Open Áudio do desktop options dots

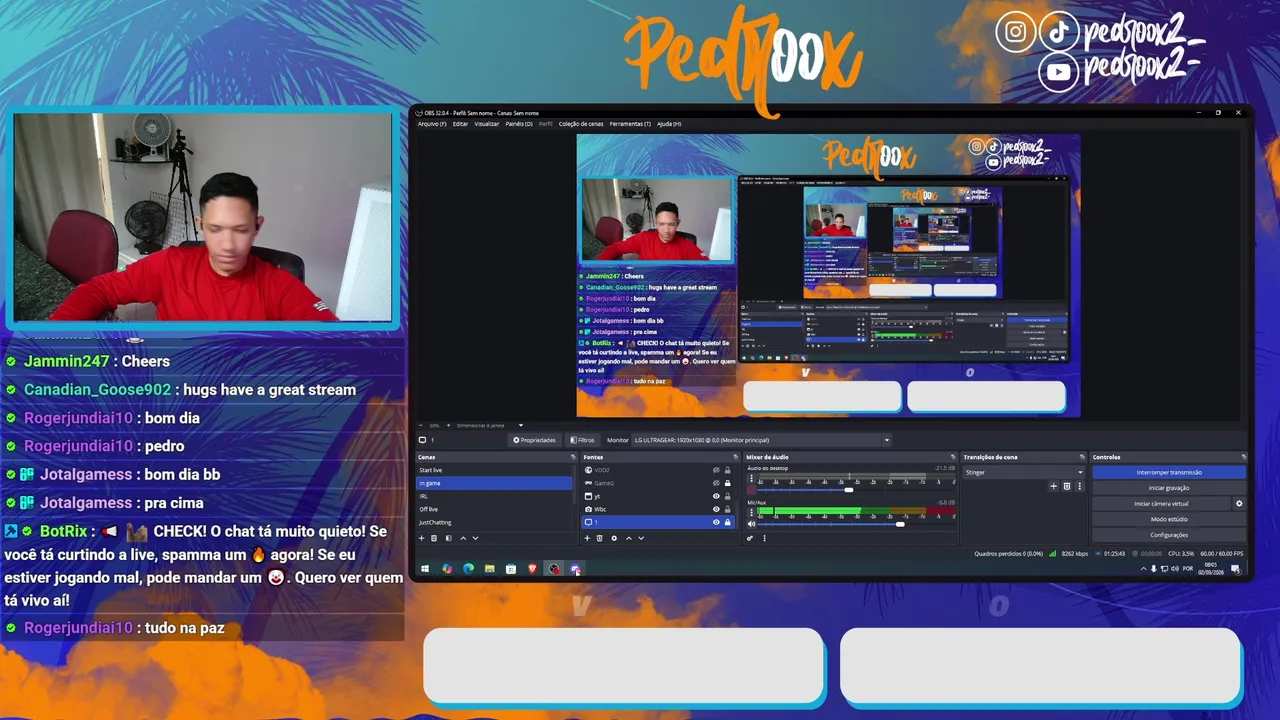click(751, 478)
